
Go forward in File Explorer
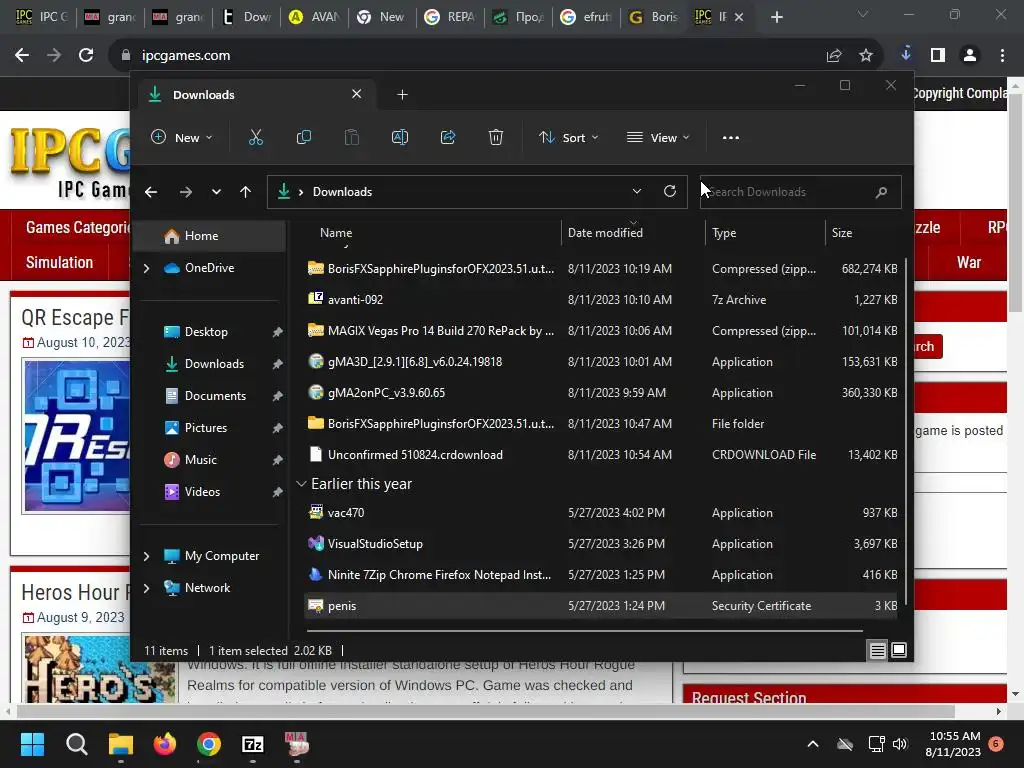coord(185,192)
